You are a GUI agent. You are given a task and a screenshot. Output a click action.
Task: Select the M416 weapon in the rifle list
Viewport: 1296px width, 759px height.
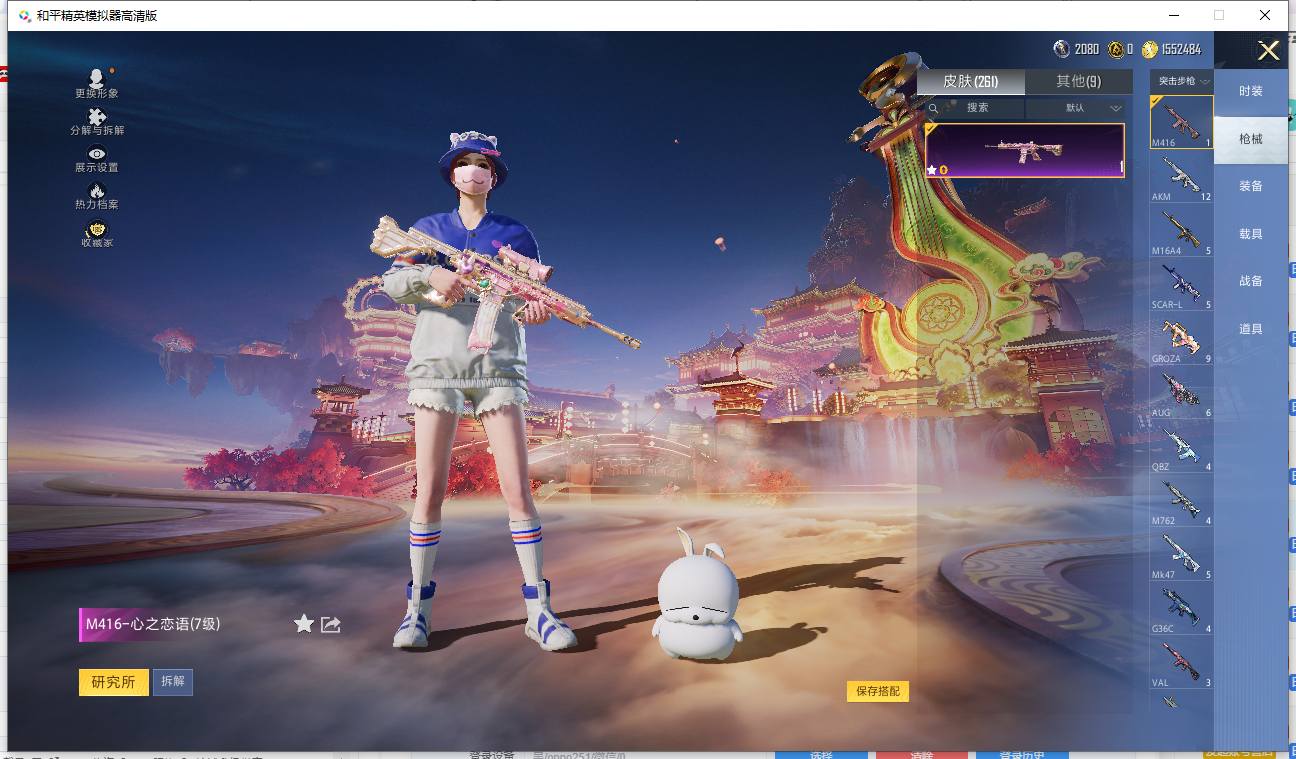[1181, 122]
